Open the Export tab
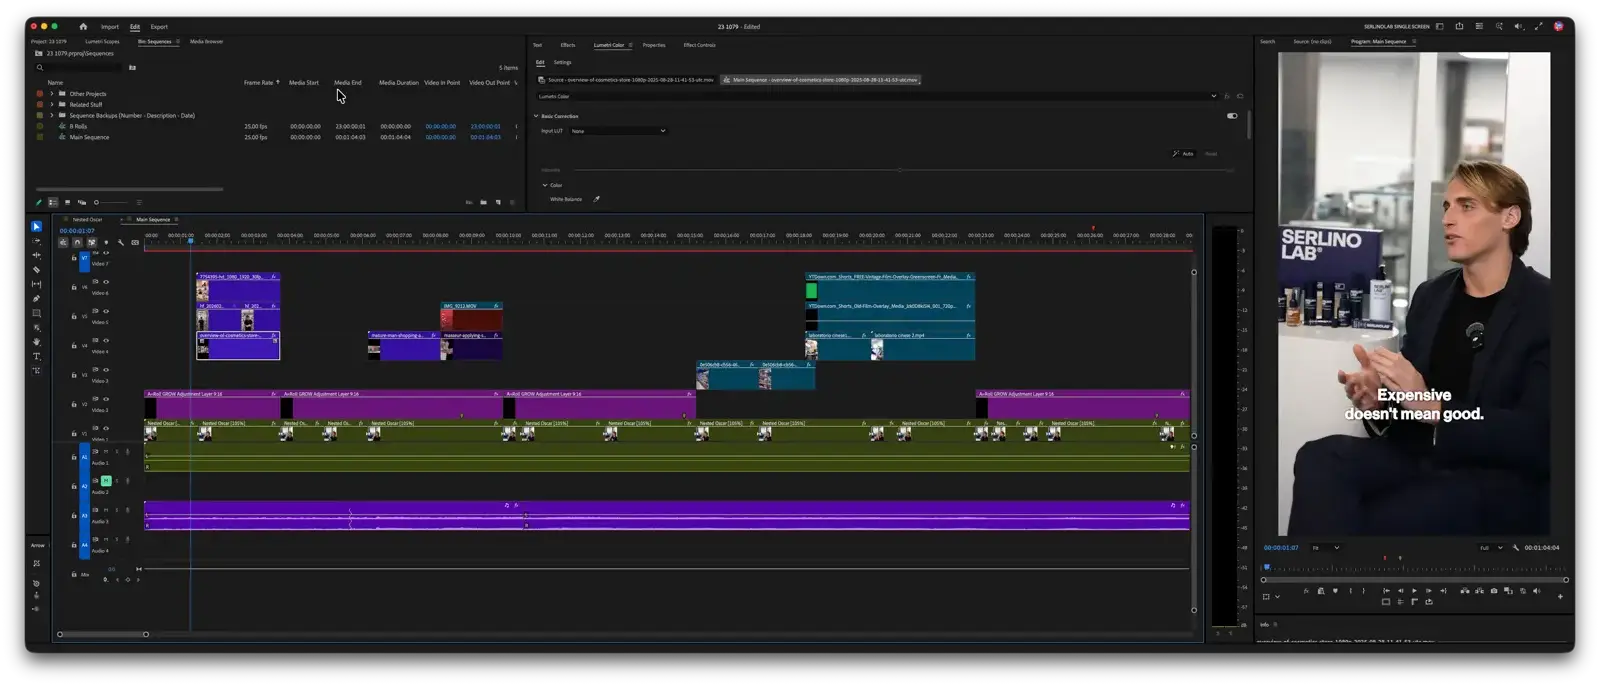 pyautogui.click(x=159, y=27)
